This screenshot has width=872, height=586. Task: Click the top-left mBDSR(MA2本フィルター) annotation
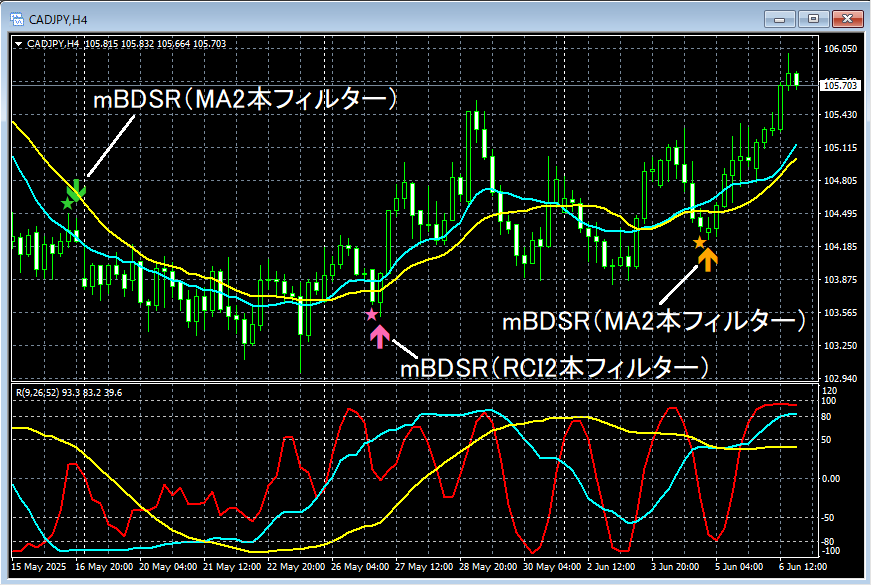(x=245, y=99)
